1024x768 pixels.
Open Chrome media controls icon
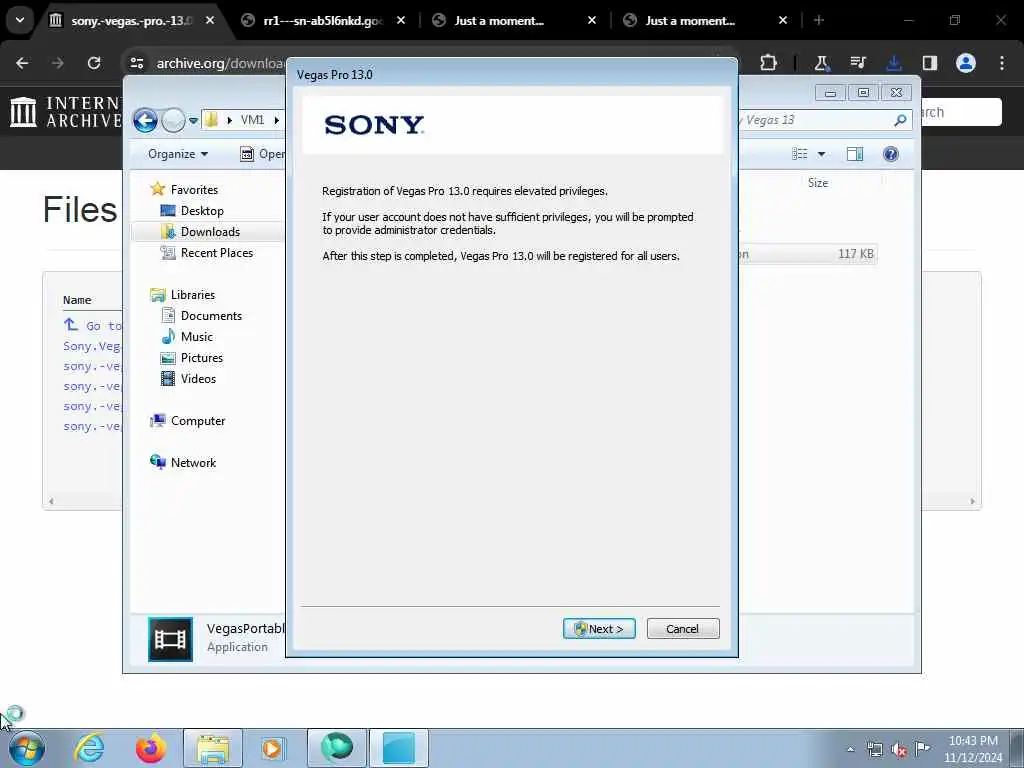coord(857,63)
